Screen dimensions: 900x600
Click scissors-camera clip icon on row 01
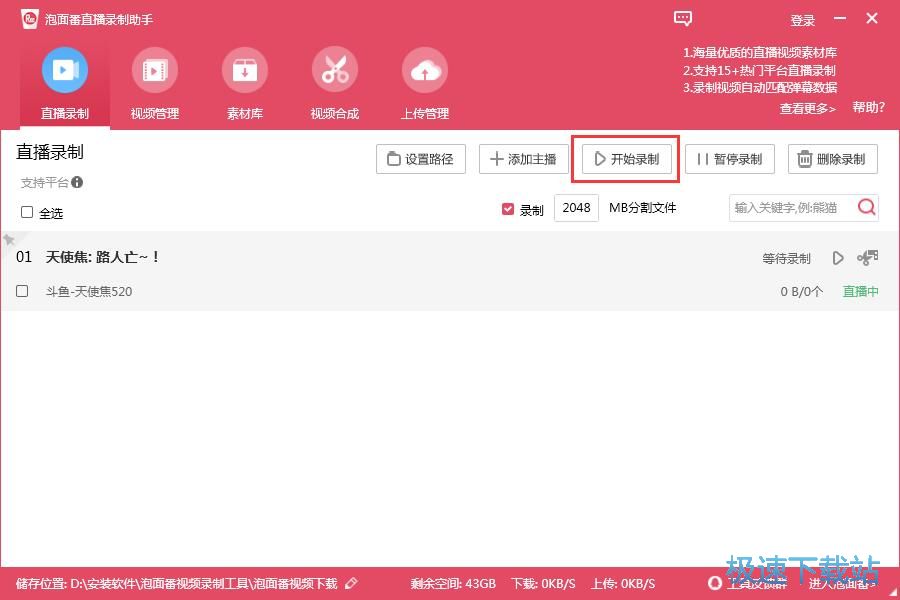tap(868, 258)
